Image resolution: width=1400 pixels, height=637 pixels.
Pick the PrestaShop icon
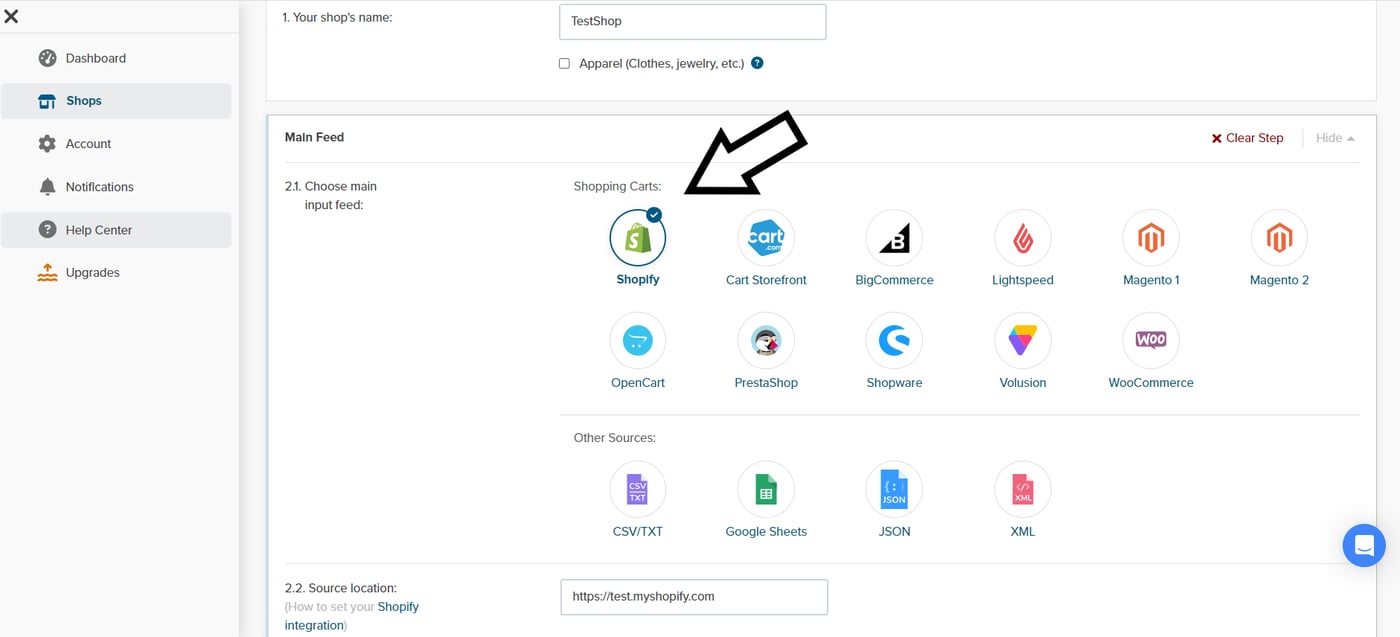pyautogui.click(x=766, y=341)
